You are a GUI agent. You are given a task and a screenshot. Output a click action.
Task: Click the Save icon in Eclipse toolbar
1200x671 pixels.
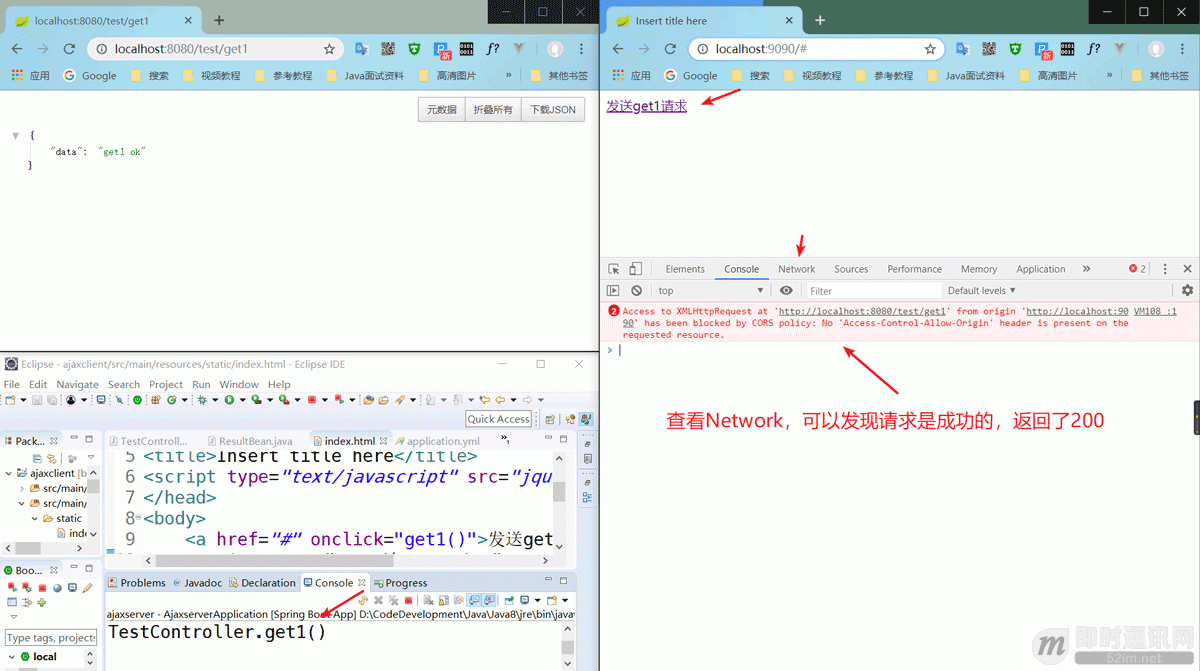pyautogui.click(x=36, y=399)
